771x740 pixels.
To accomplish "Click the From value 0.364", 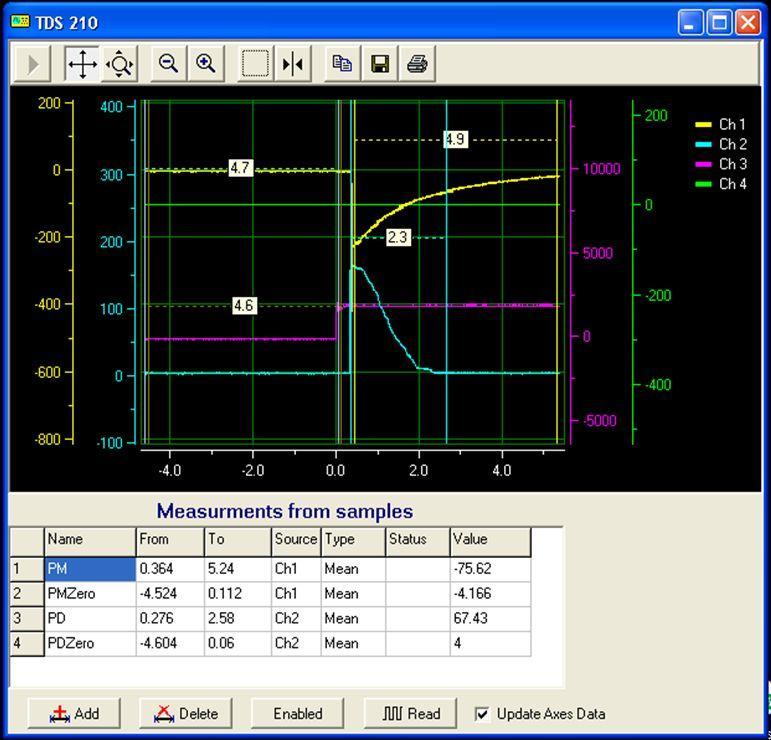I will coord(170,569).
